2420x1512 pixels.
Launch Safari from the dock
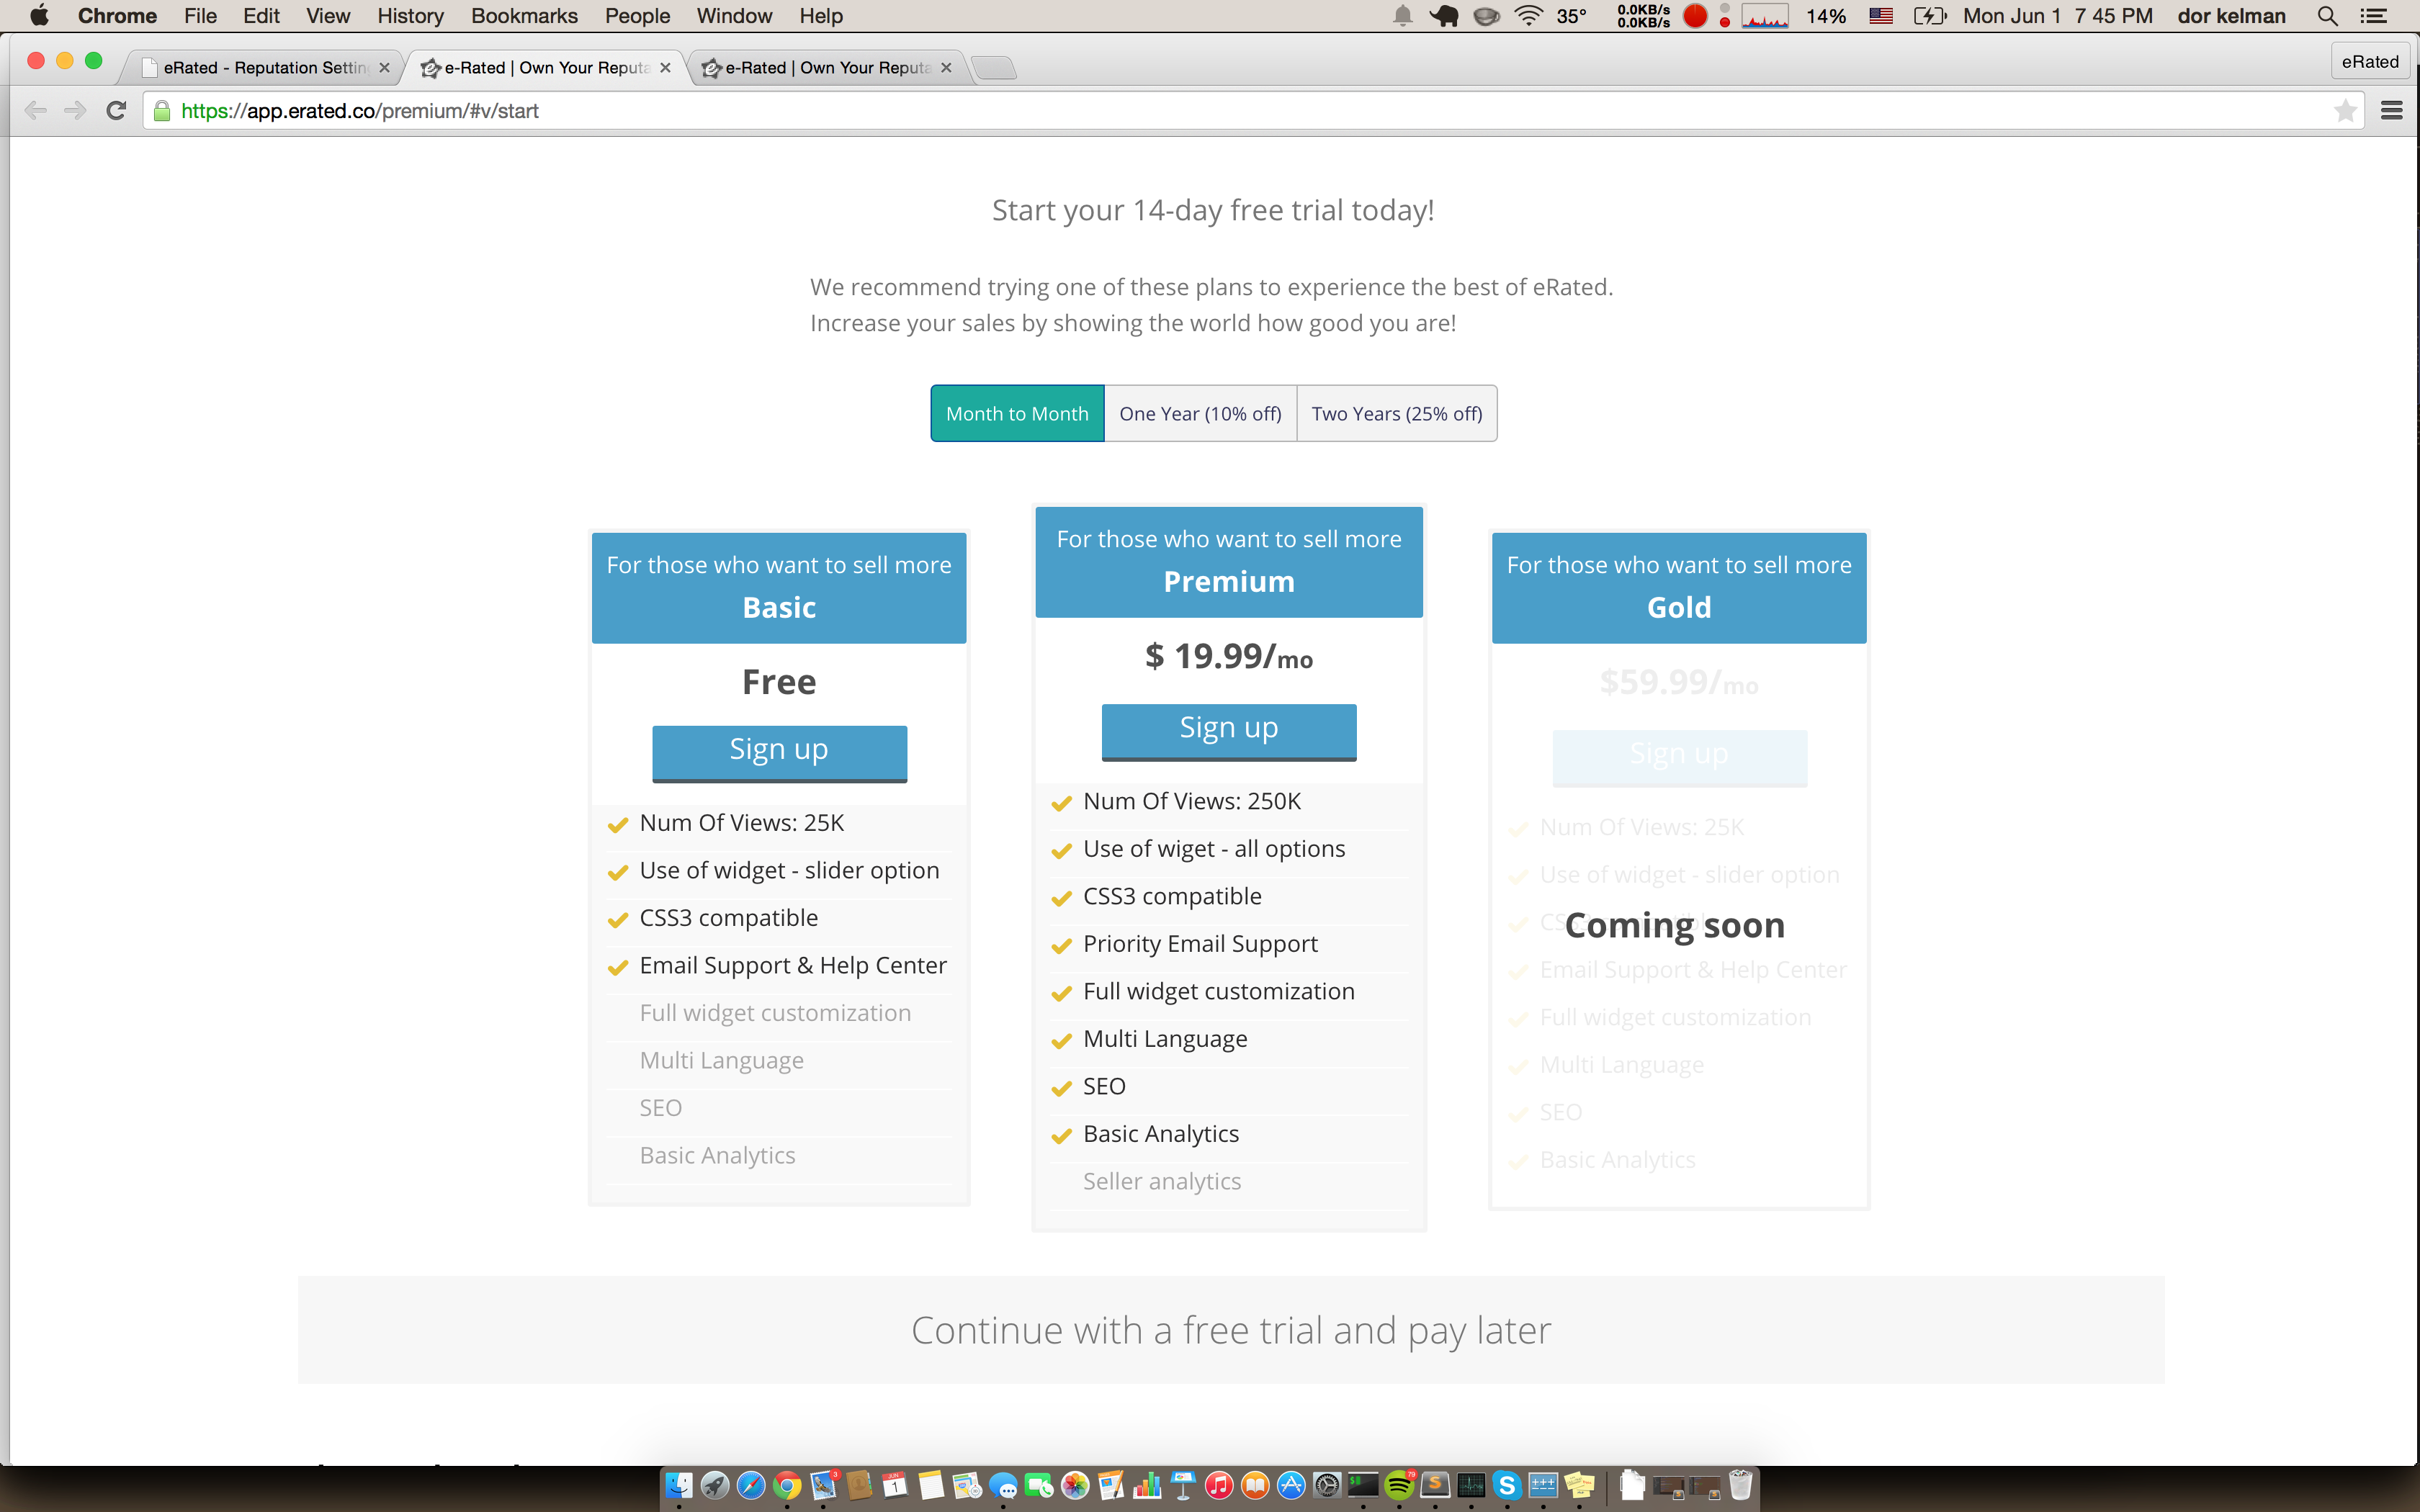[x=751, y=1485]
